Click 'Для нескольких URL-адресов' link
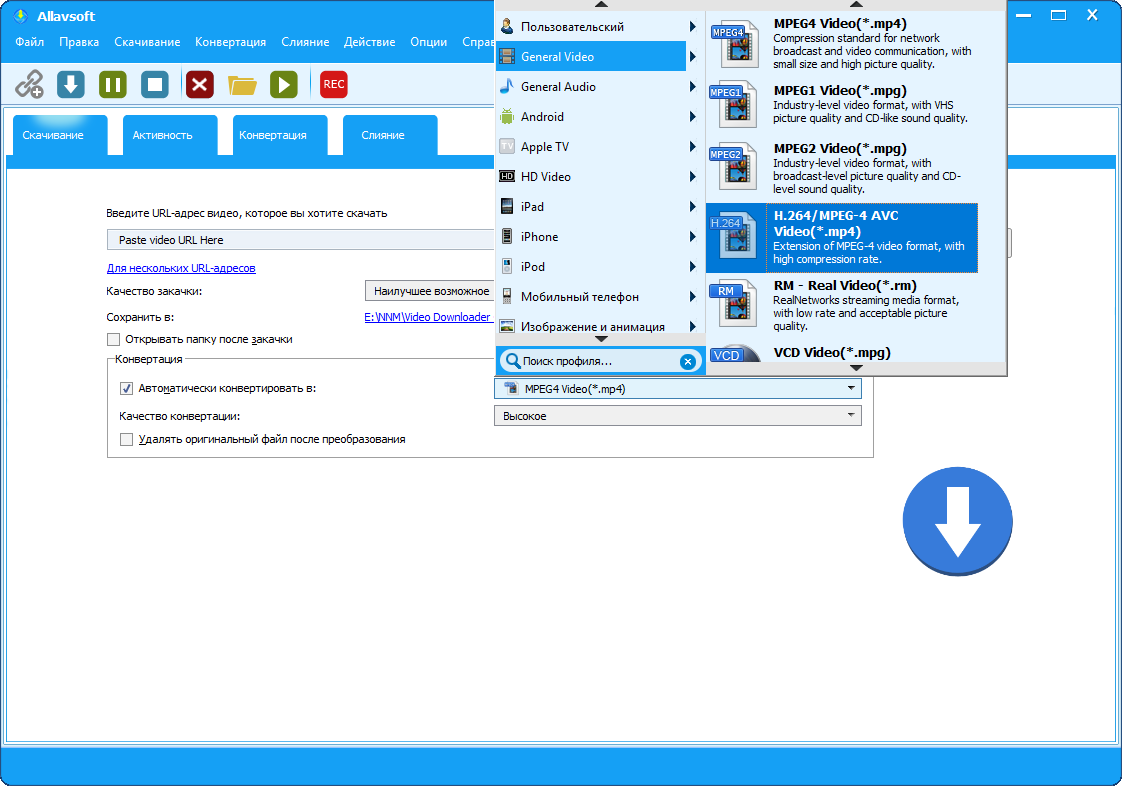Image resolution: width=1122 pixels, height=786 pixels. [x=181, y=268]
